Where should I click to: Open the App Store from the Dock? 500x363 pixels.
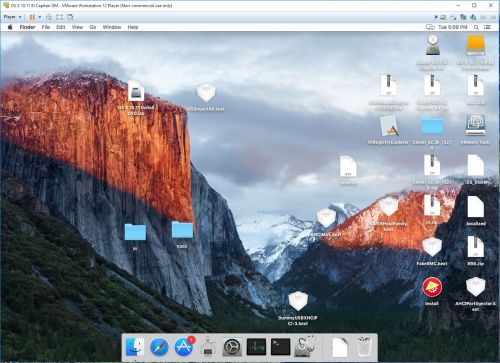pos(184,347)
